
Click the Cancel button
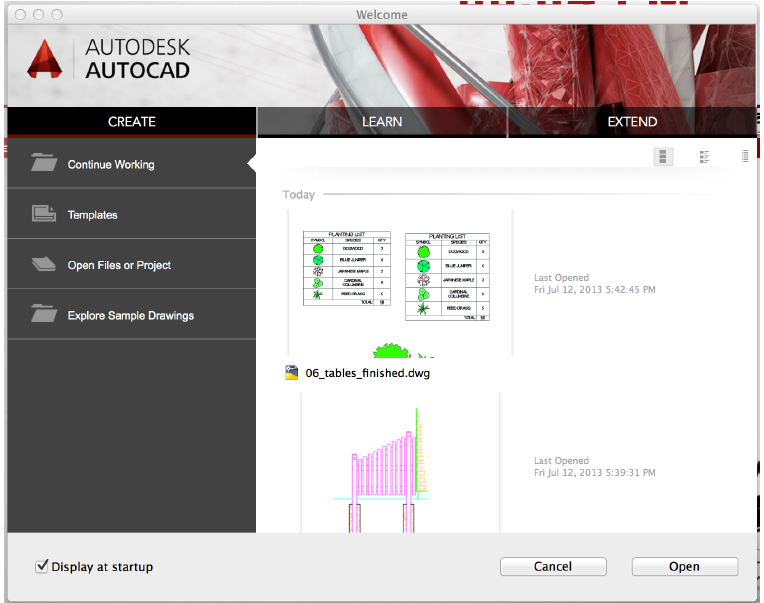[x=553, y=566]
